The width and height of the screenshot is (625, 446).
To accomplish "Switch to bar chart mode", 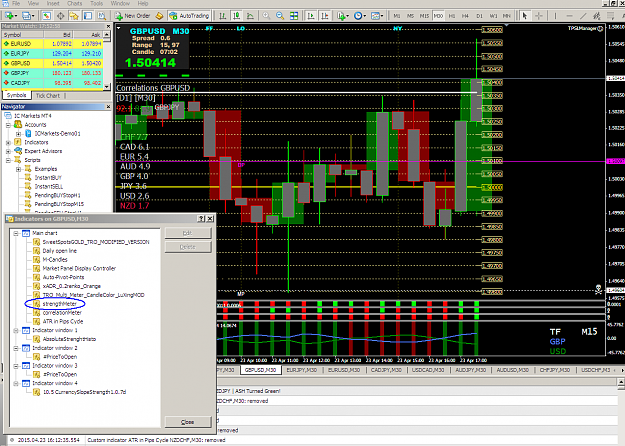I will 223,16.
